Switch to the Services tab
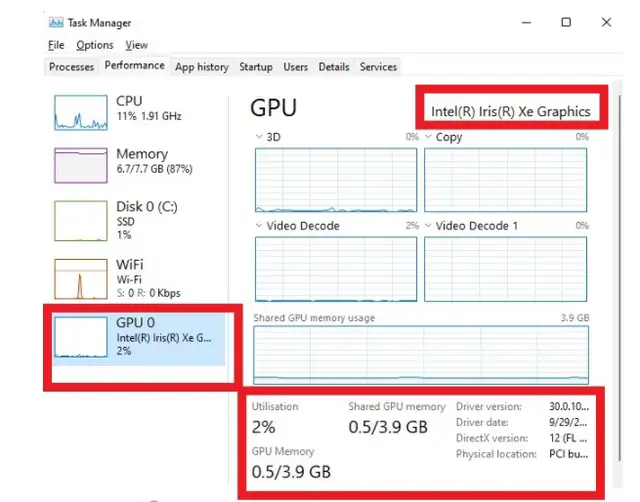Viewport: 640px width, 502px height. (378, 67)
